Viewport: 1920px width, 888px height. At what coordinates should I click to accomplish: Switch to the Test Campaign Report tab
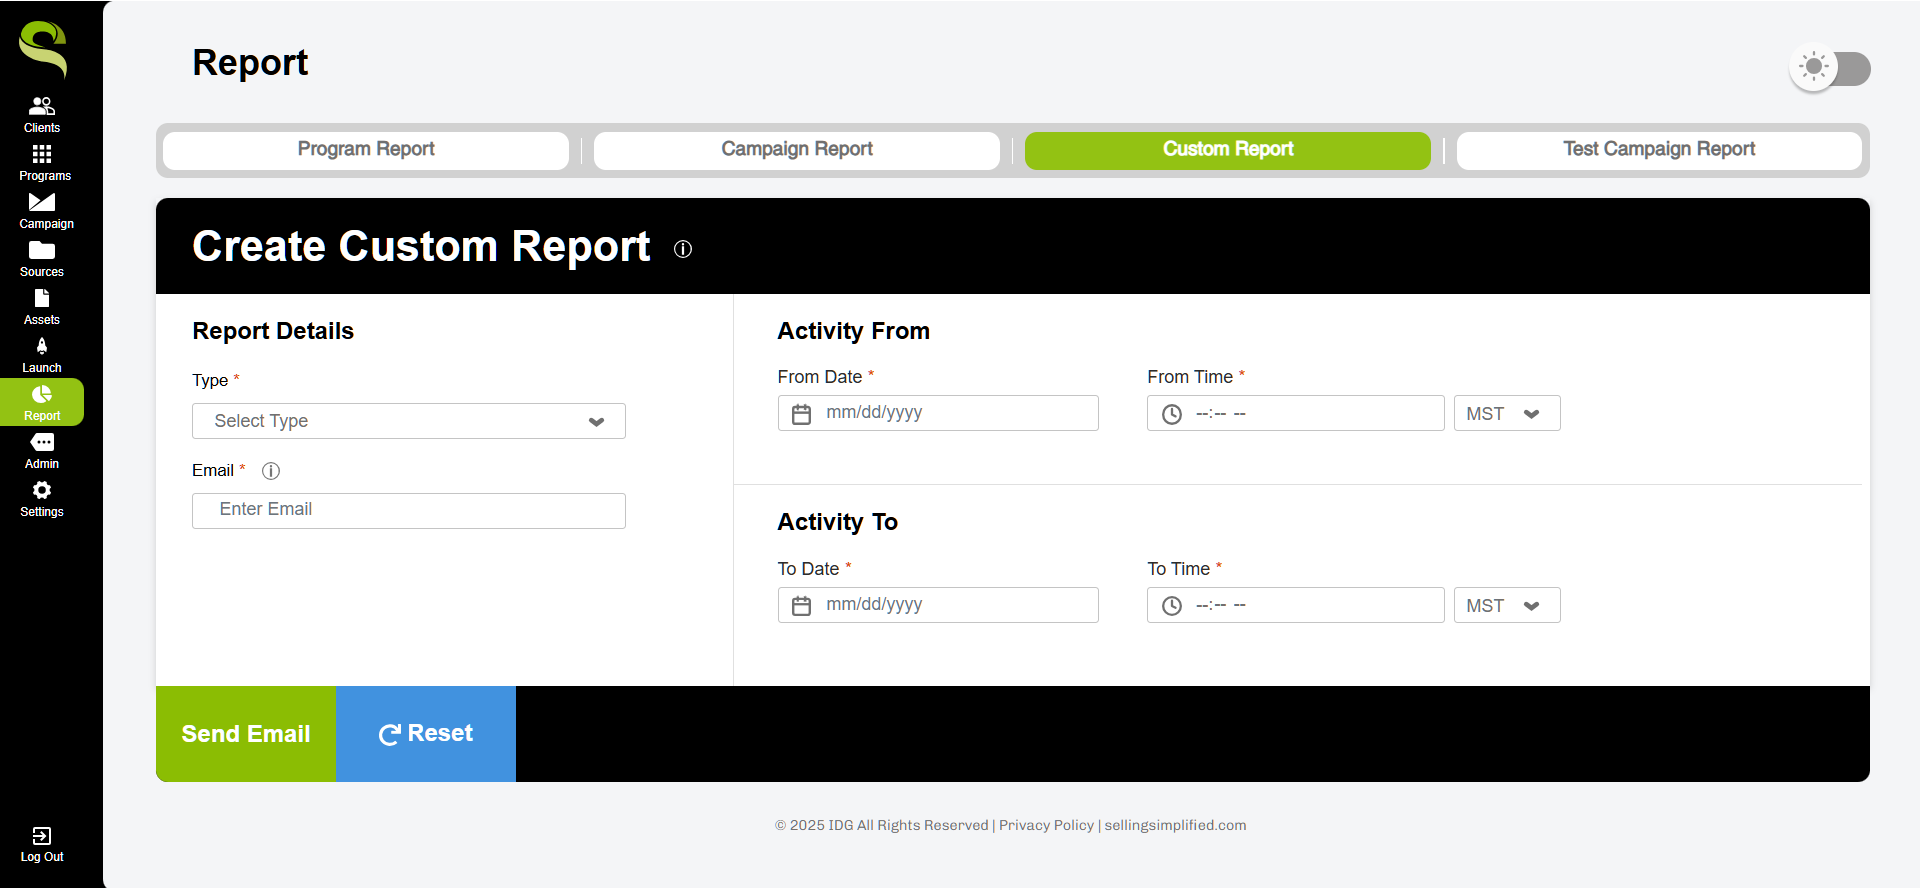point(1659,150)
